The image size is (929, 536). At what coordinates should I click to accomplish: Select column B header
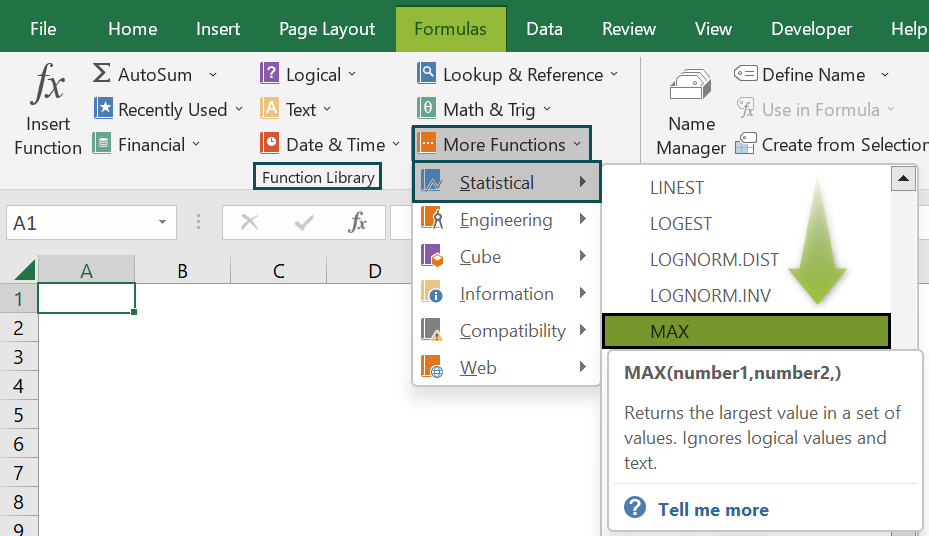click(x=182, y=271)
